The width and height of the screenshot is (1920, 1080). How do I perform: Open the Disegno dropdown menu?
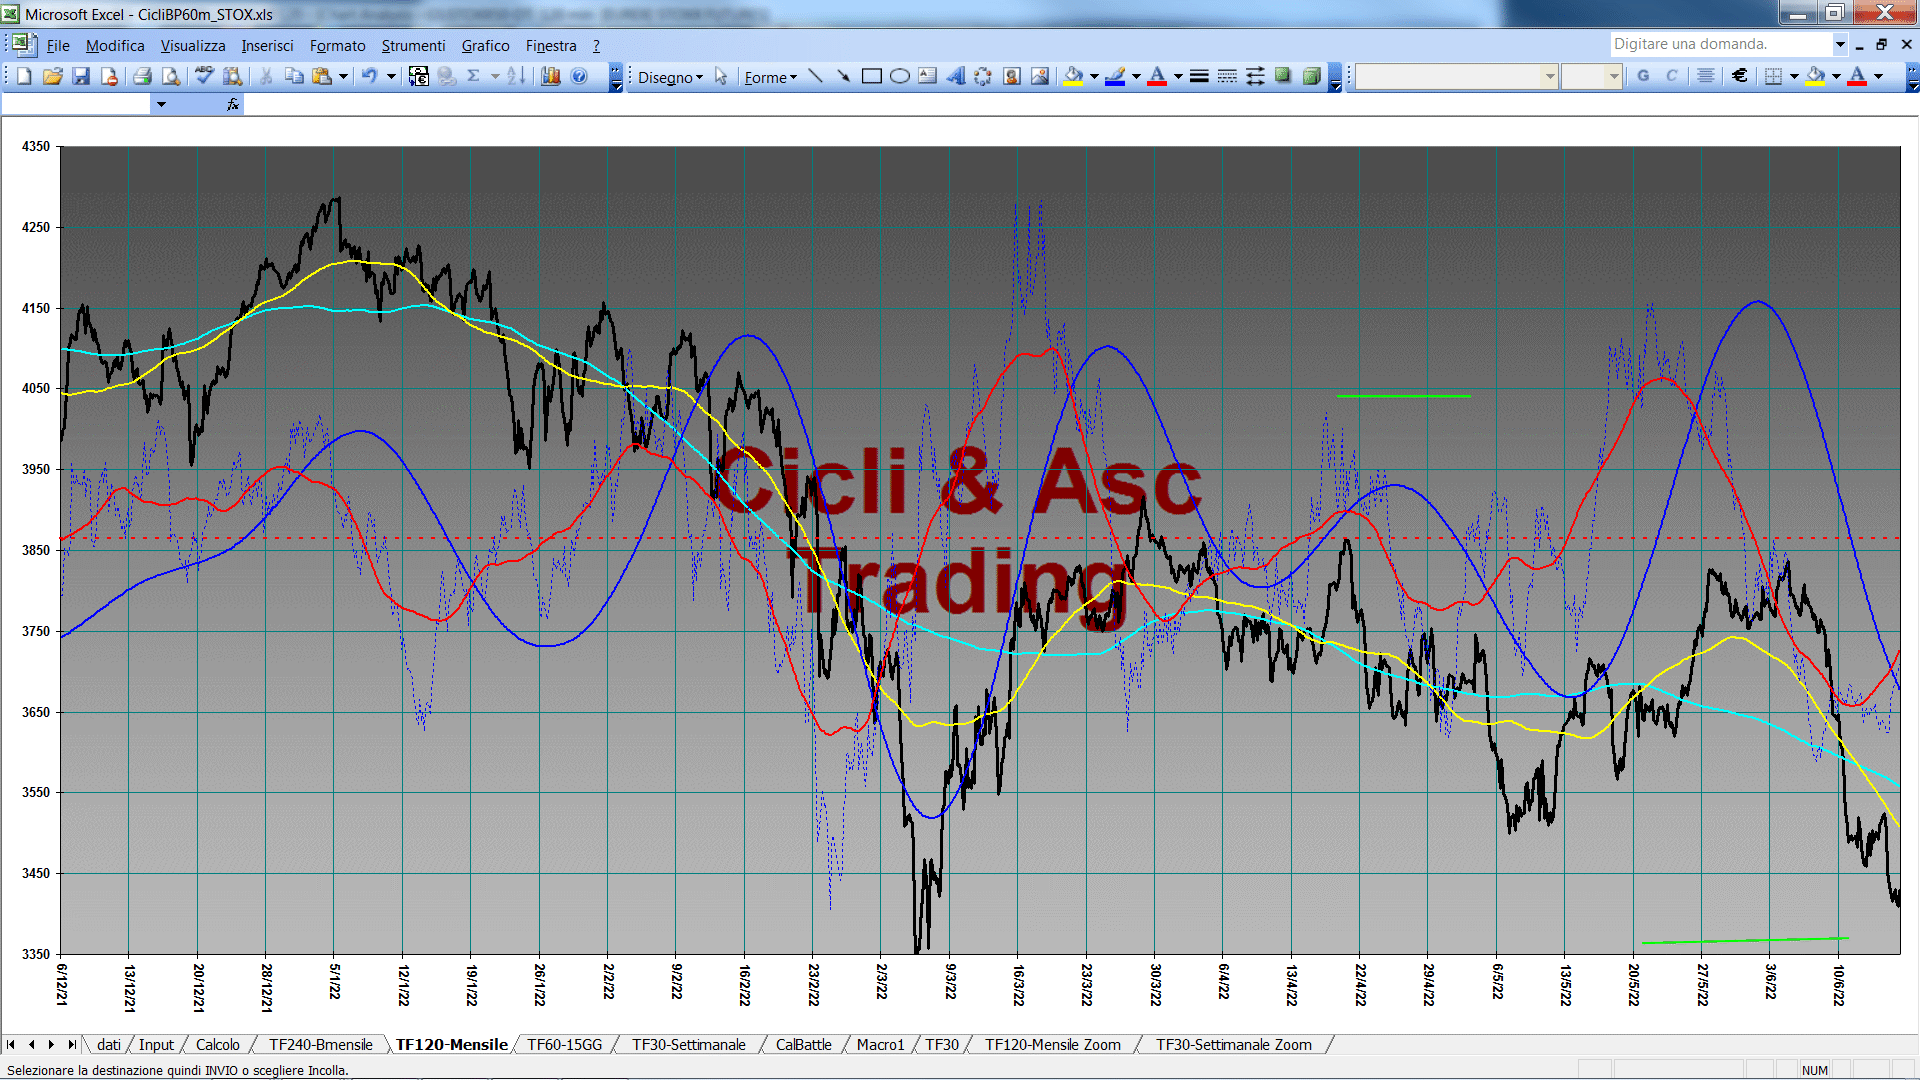670,77
